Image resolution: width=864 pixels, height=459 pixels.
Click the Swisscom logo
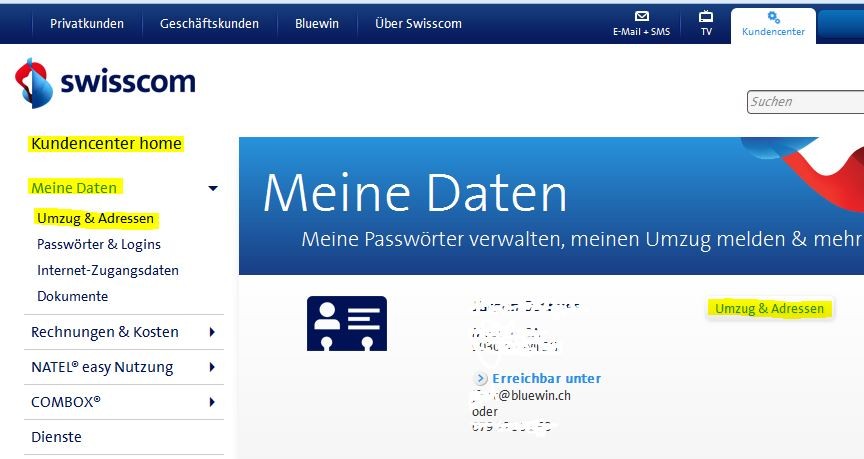pyautogui.click(x=105, y=83)
